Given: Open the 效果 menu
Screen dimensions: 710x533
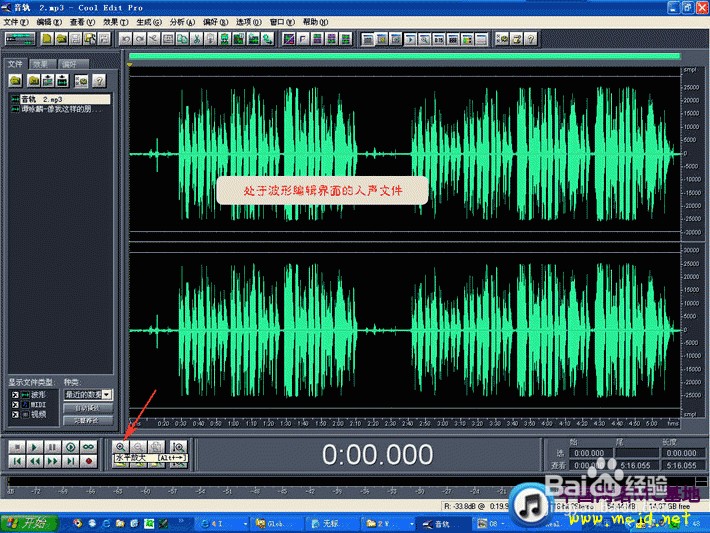Looking at the screenshot, I should pyautogui.click(x=115, y=22).
